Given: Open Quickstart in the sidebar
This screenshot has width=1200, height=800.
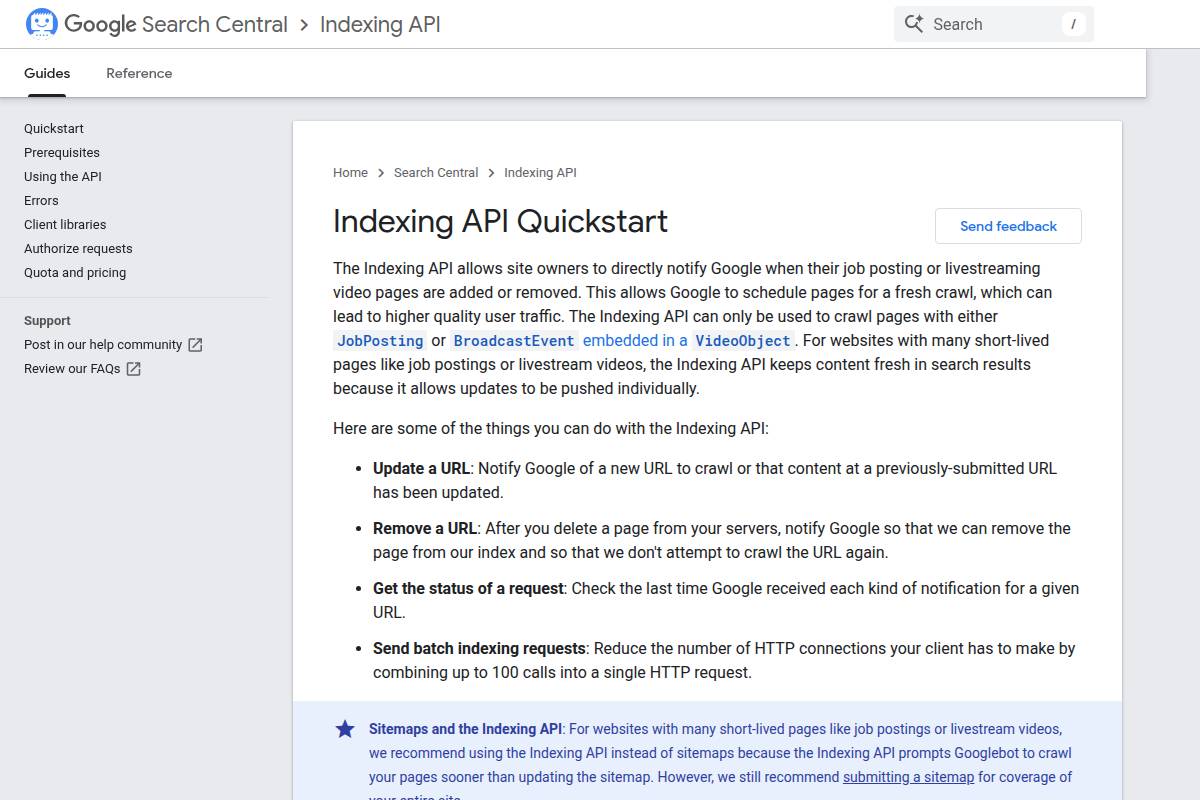Looking at the screenshot, I should point(54,128).
